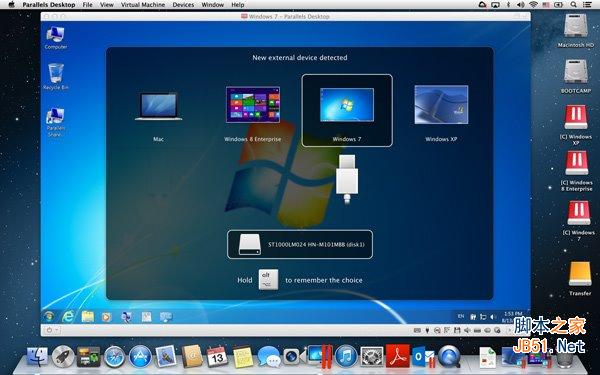Open Finder from the Dock
Image resolution: width=600 pixels, height=375 pixels.
pyautogui.click(x=37, y=356)
